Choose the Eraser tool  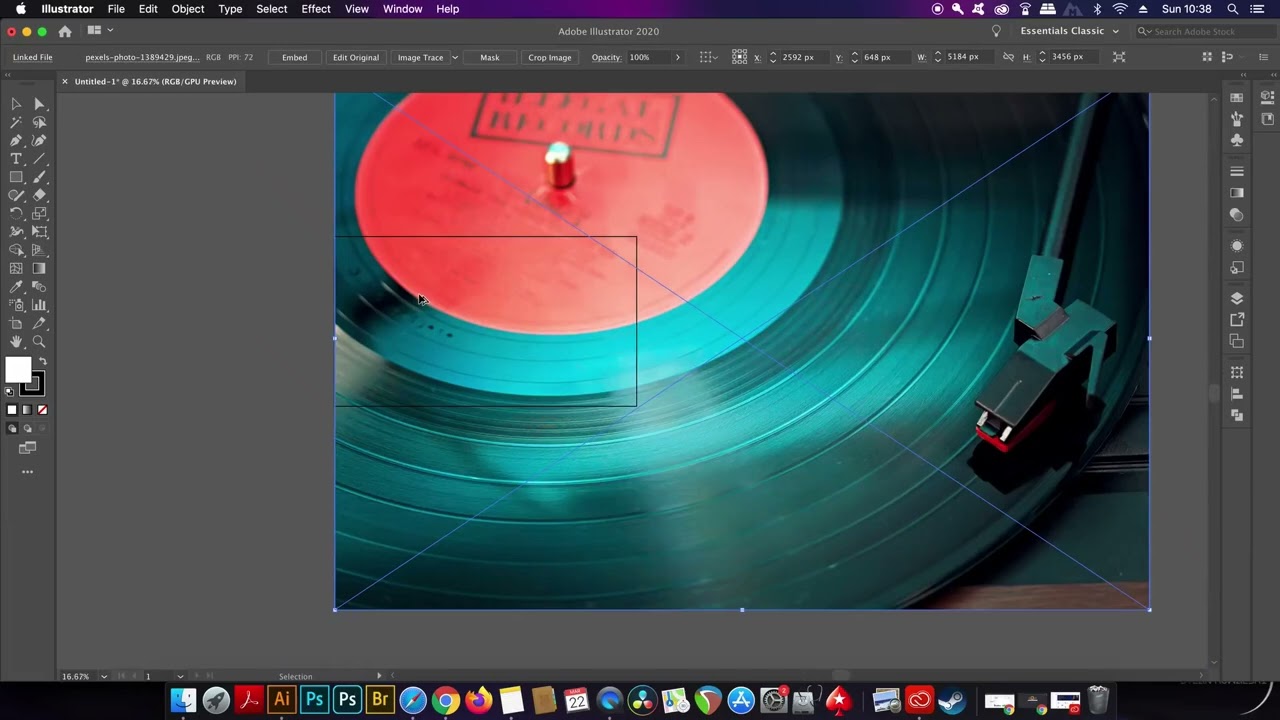pos(39,196)
